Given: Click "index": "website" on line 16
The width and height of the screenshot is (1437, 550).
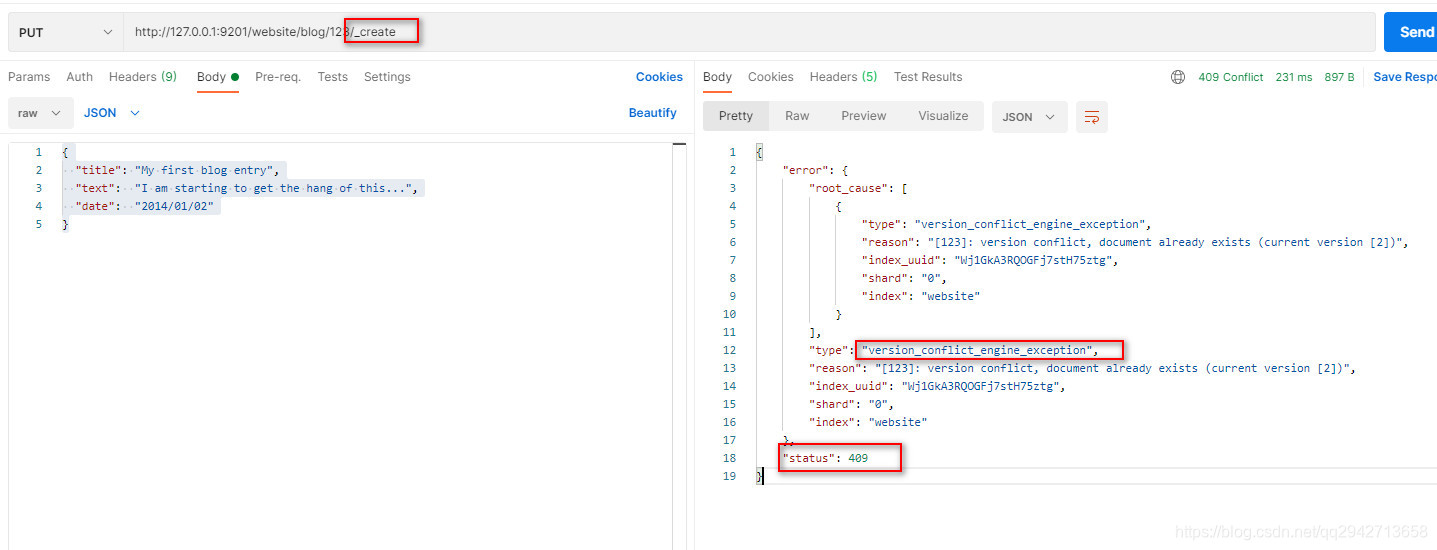Looking at the screenshot, I should click(x=867, y=422).
